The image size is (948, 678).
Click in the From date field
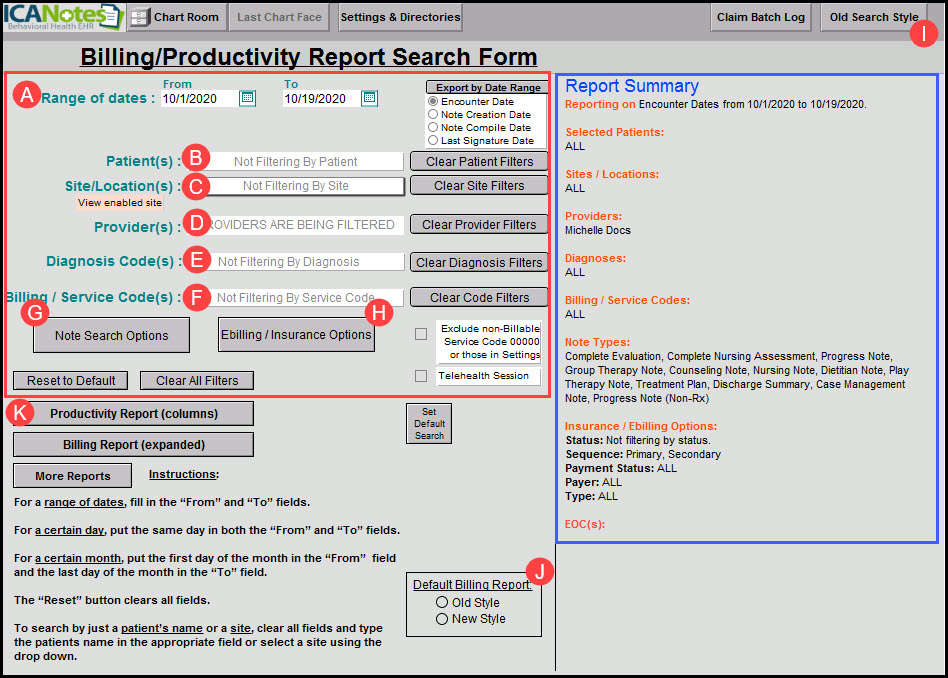(198, 98)
